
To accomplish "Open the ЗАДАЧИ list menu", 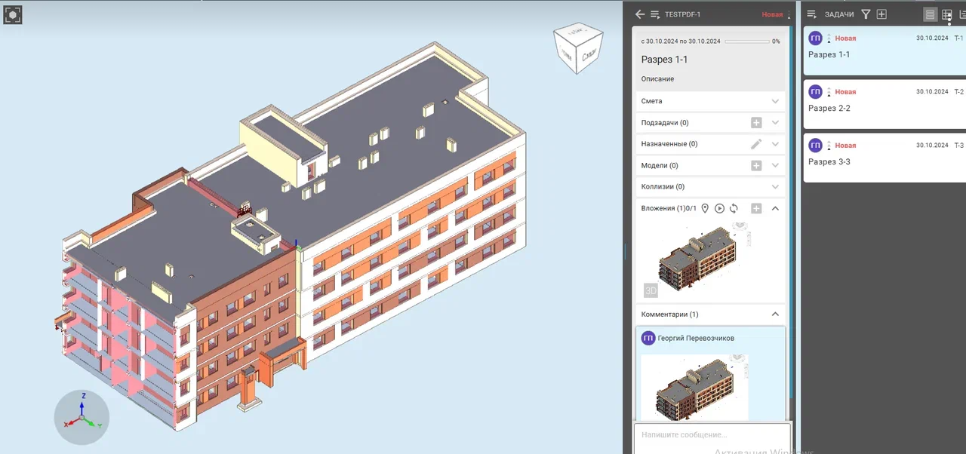I will pyautogui.click(x=812, y=14).
